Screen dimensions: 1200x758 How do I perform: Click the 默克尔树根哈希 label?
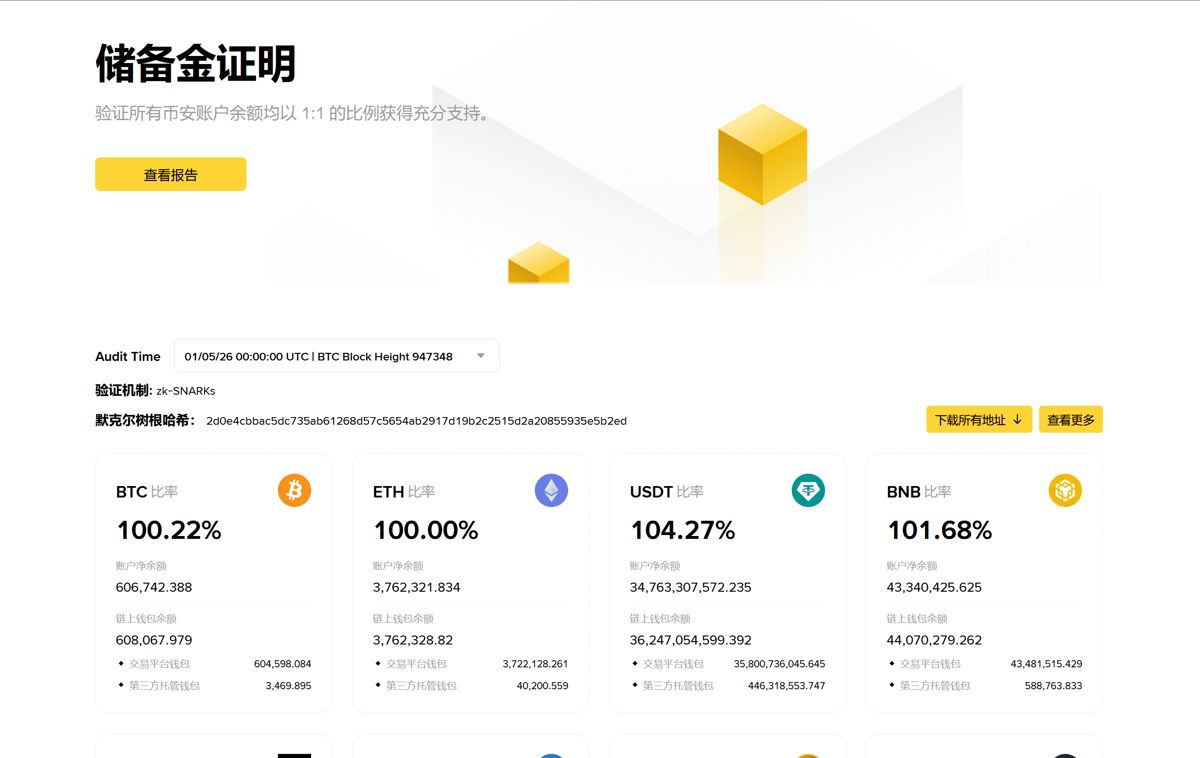point(145,421)
